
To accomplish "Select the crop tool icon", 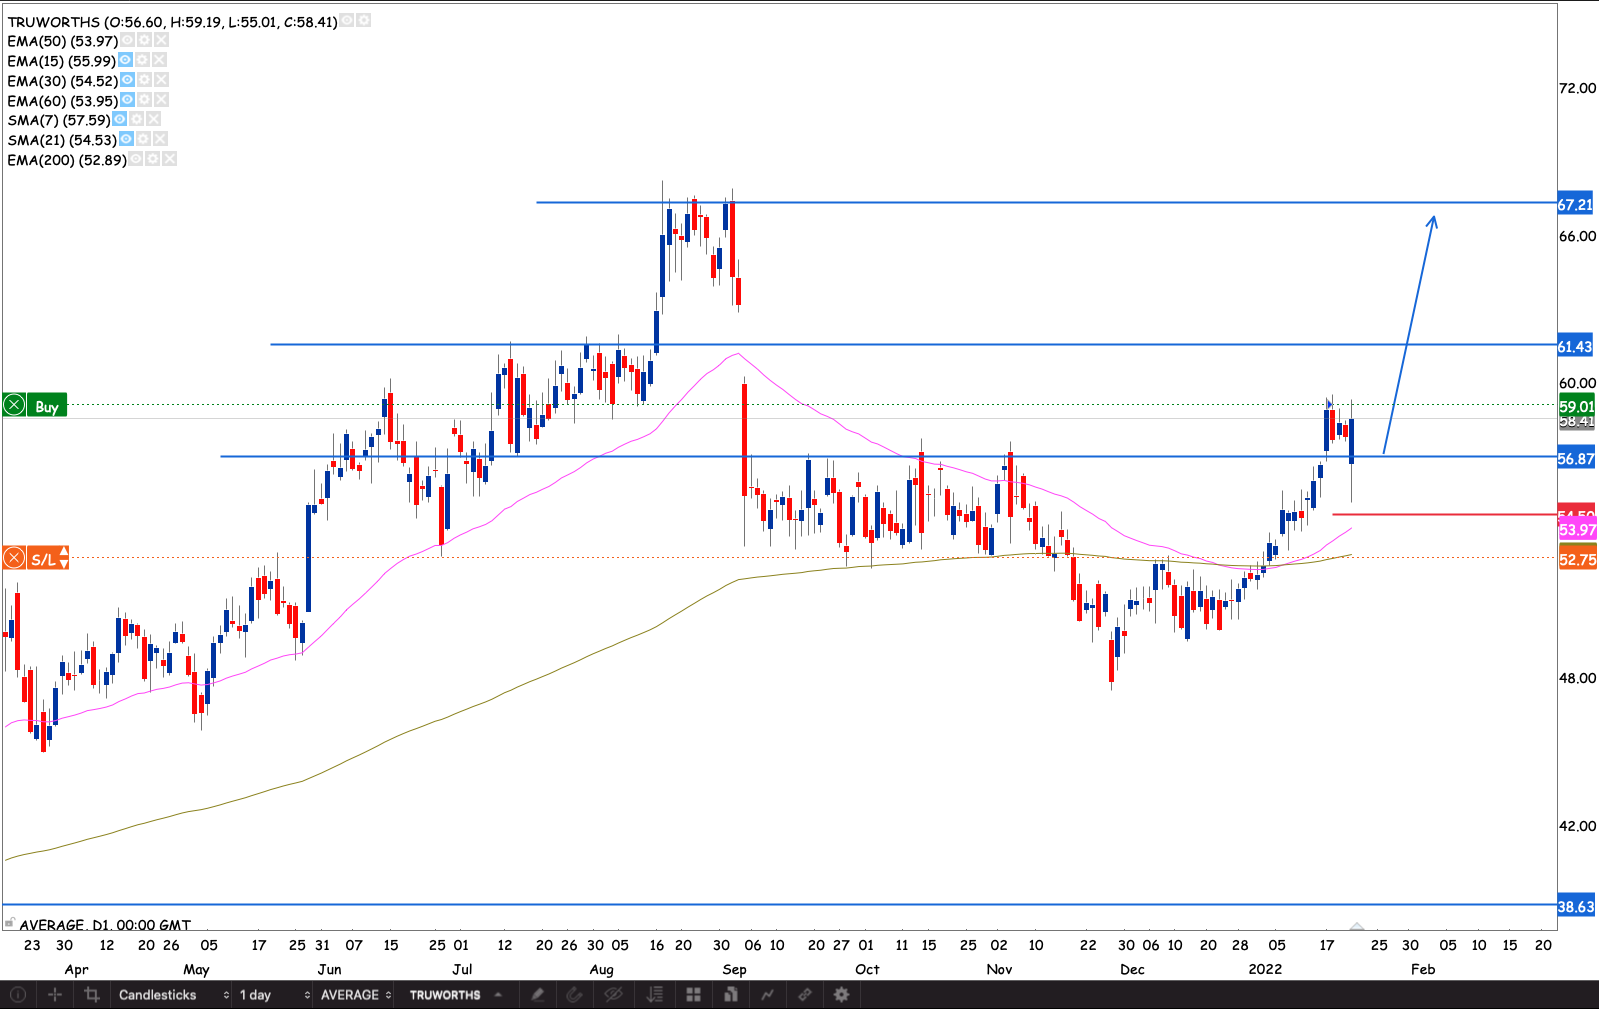I will (92, 995).
